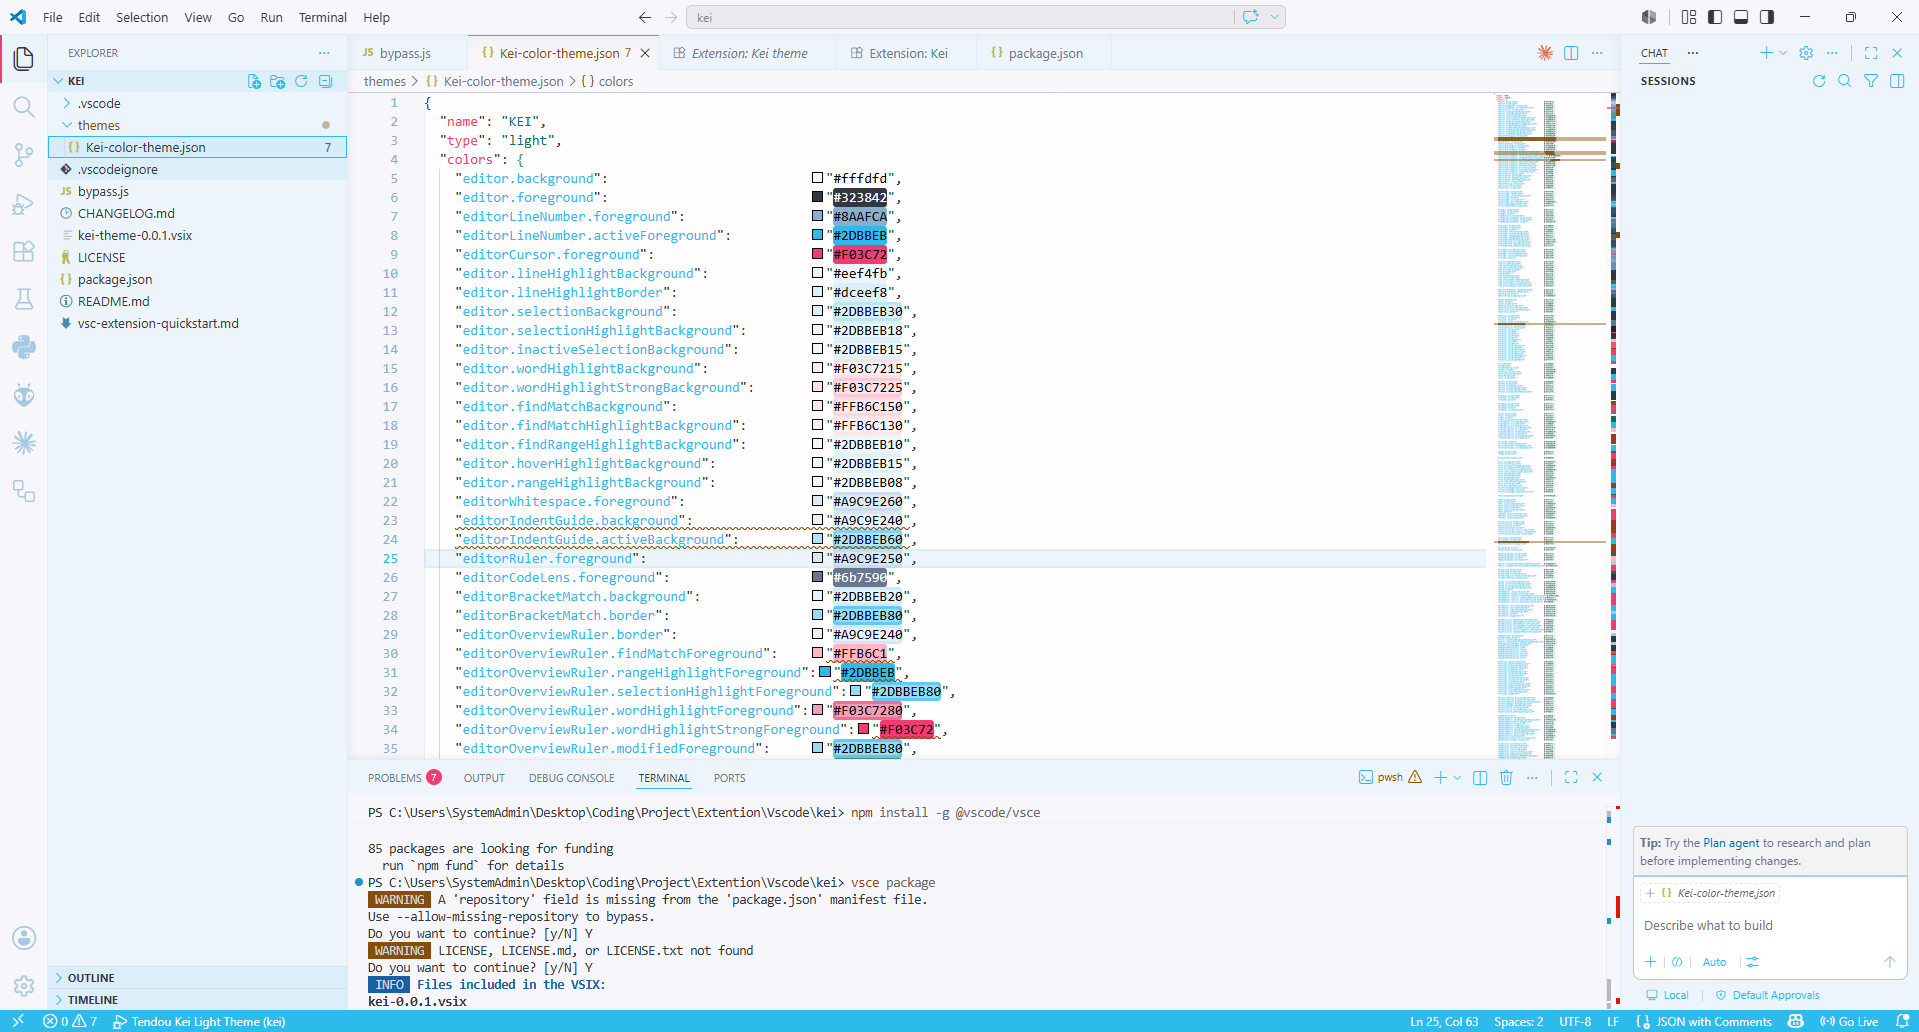
Task: Open the Selection menu
Action: pyautogui.click(x=142, y=17)
